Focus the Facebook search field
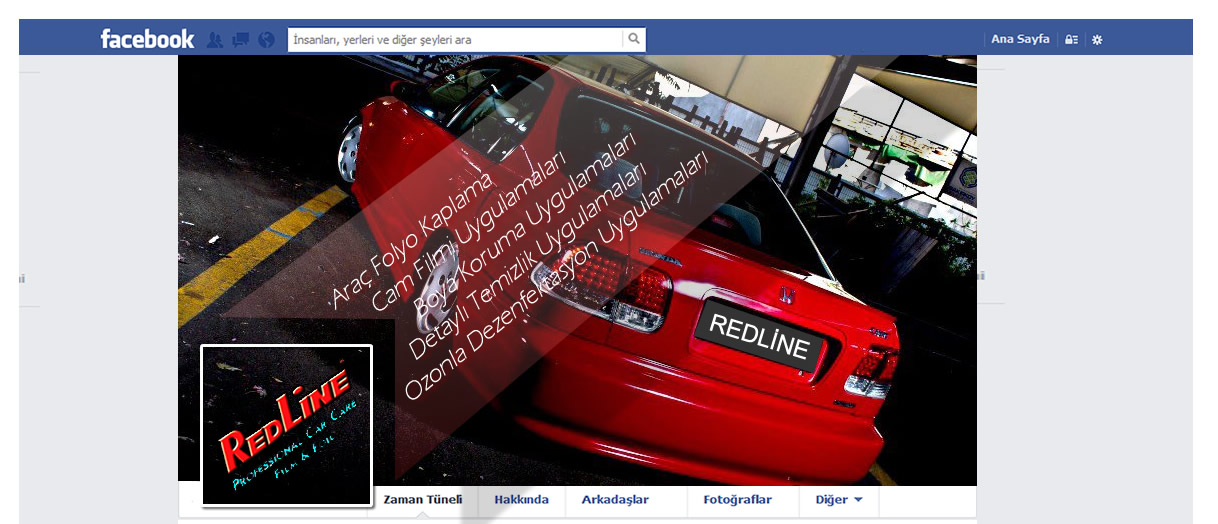The width and height of the screenshot is (1218, 524). (x=455, y=39)
